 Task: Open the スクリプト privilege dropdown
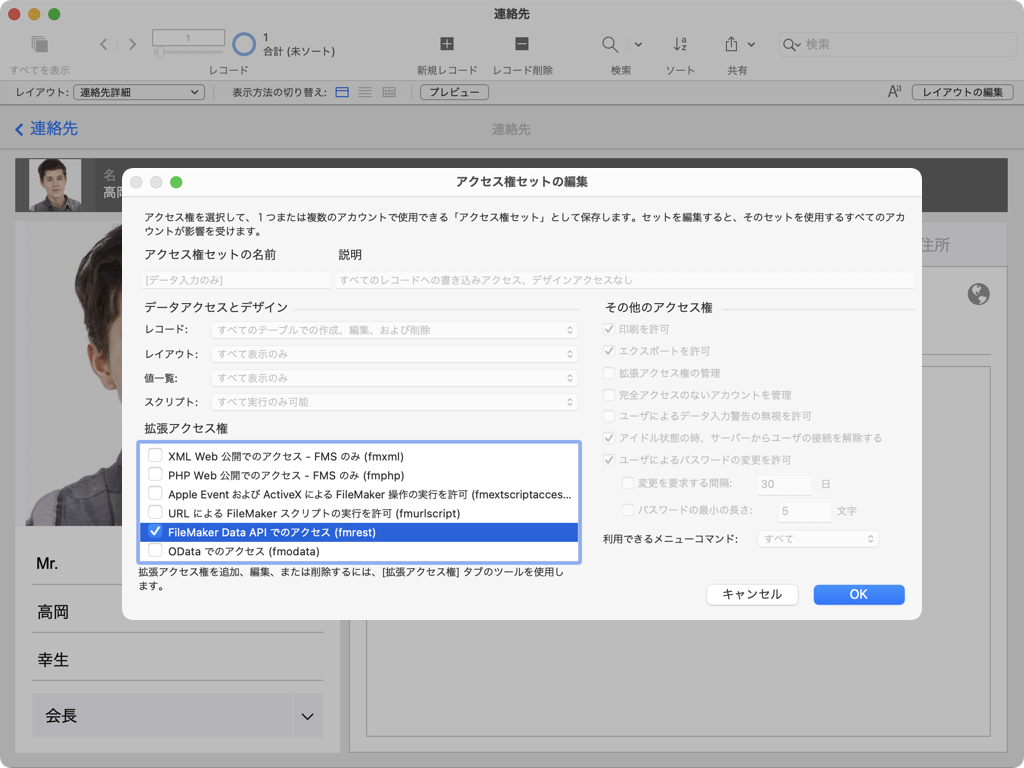[394, 402]
